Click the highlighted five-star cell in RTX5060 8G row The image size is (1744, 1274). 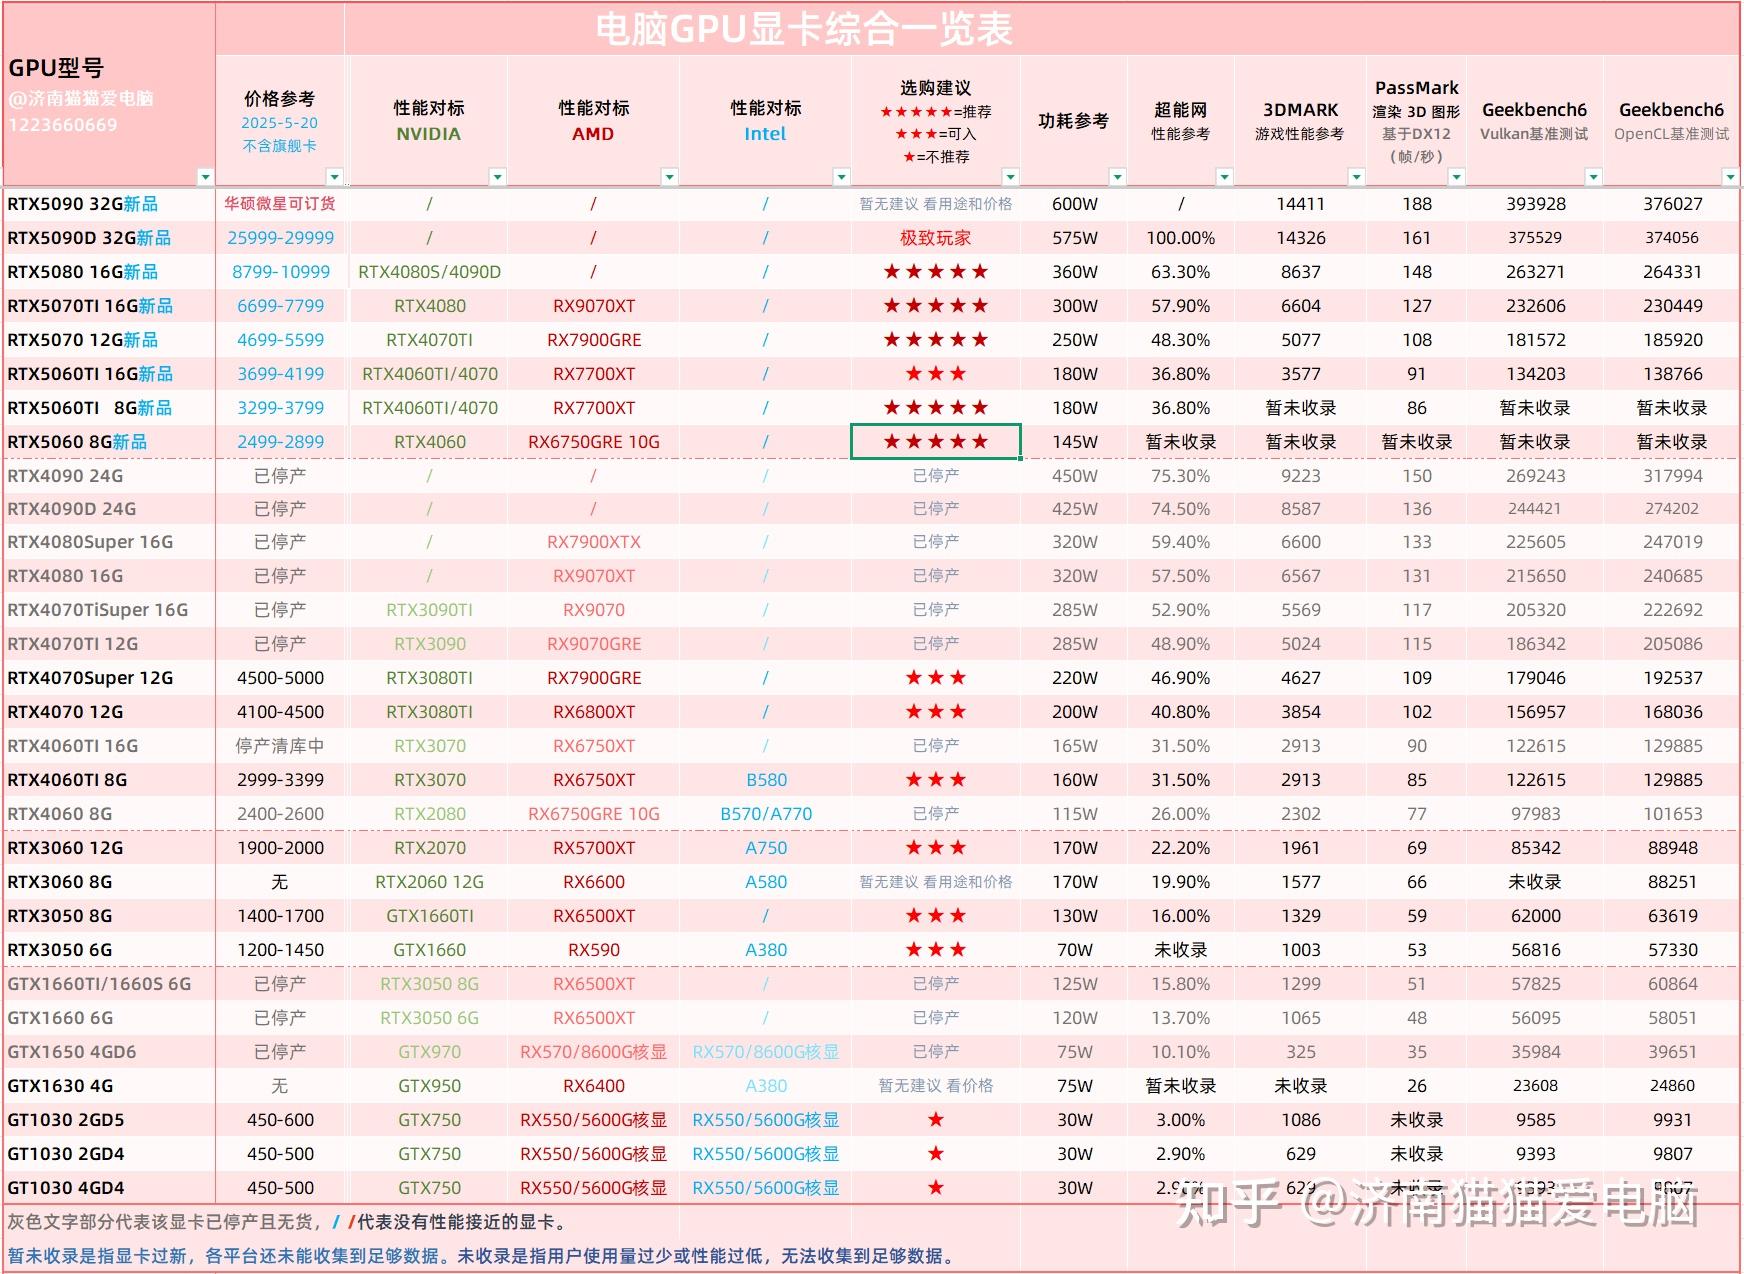point(935,442)
